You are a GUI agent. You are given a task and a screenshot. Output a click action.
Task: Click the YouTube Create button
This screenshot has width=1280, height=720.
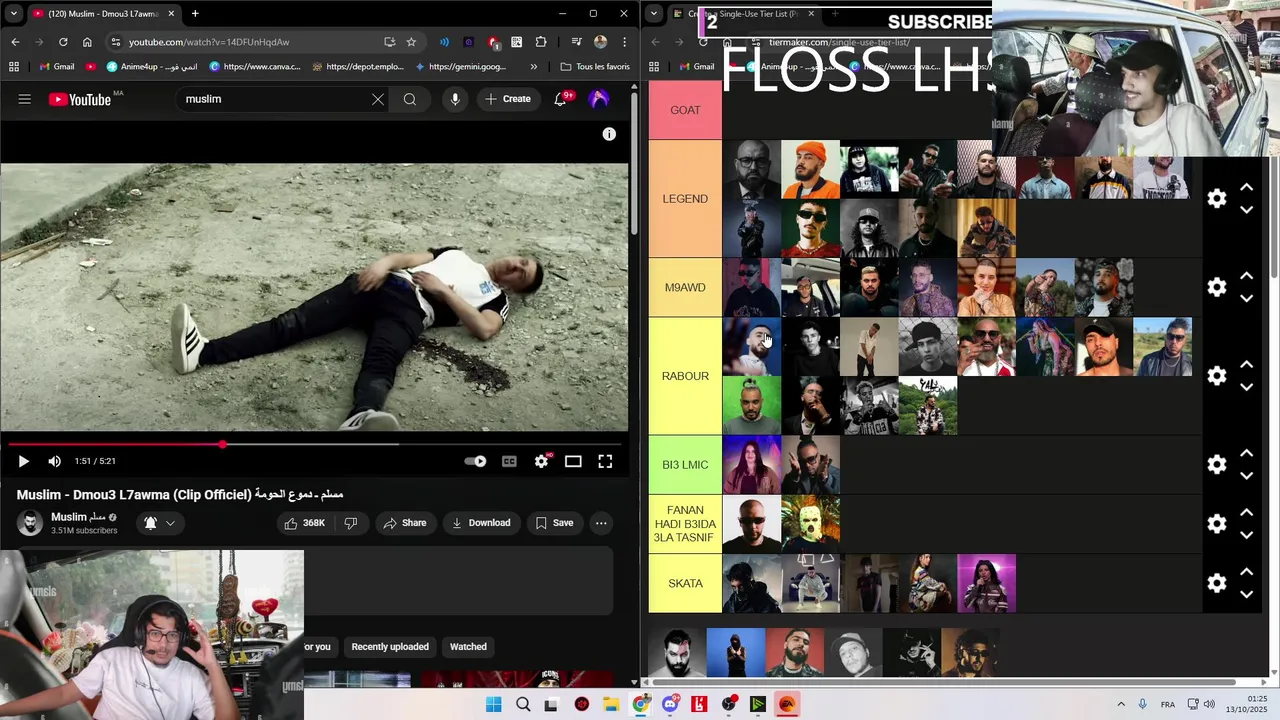click(508, 99)
